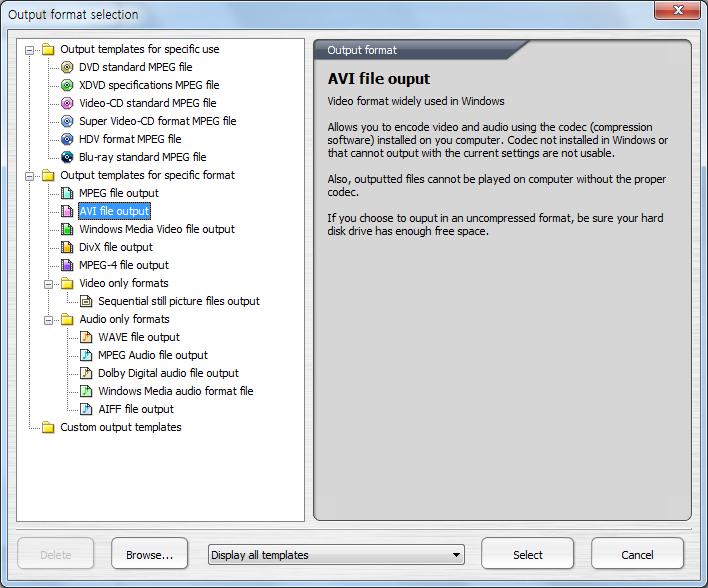This screenshot has width=708, height=588.
Task: Click the Select button
Action: (527, 555)
